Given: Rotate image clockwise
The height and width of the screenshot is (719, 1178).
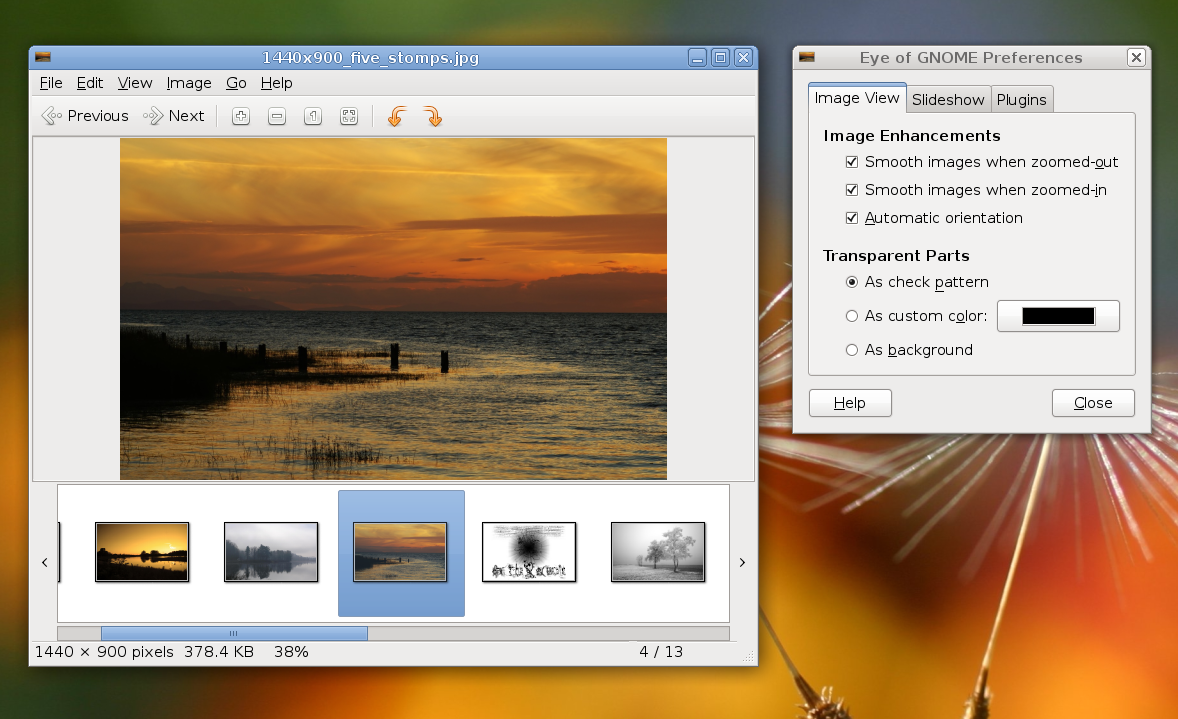Looking at the screenshot, I should click(433, 116).
